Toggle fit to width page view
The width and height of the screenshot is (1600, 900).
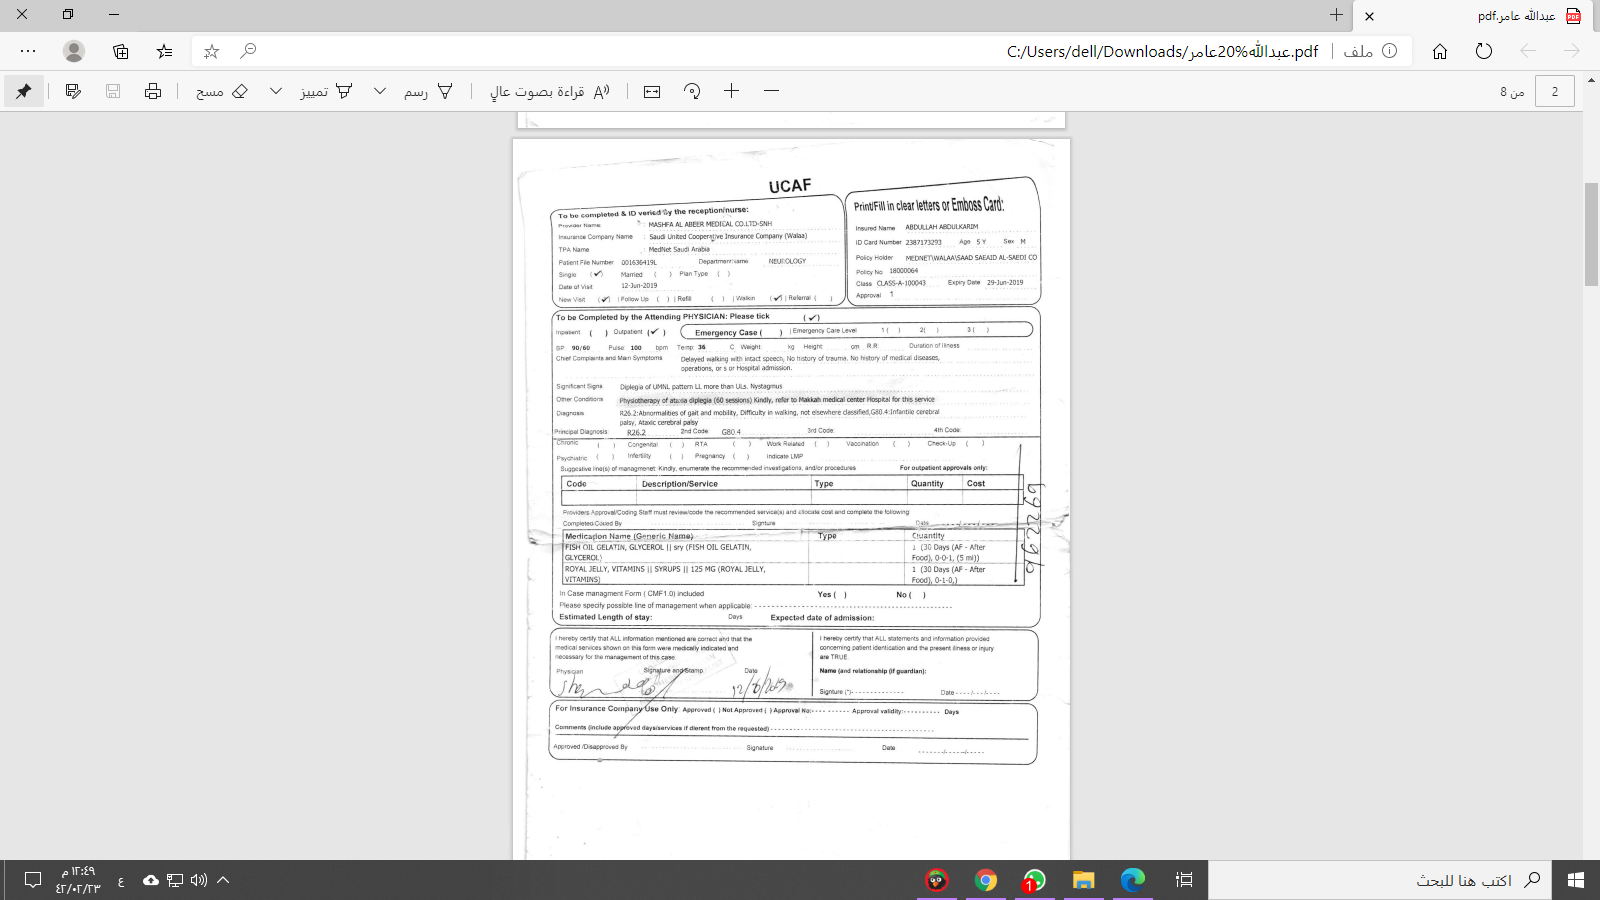coord(652,91)
